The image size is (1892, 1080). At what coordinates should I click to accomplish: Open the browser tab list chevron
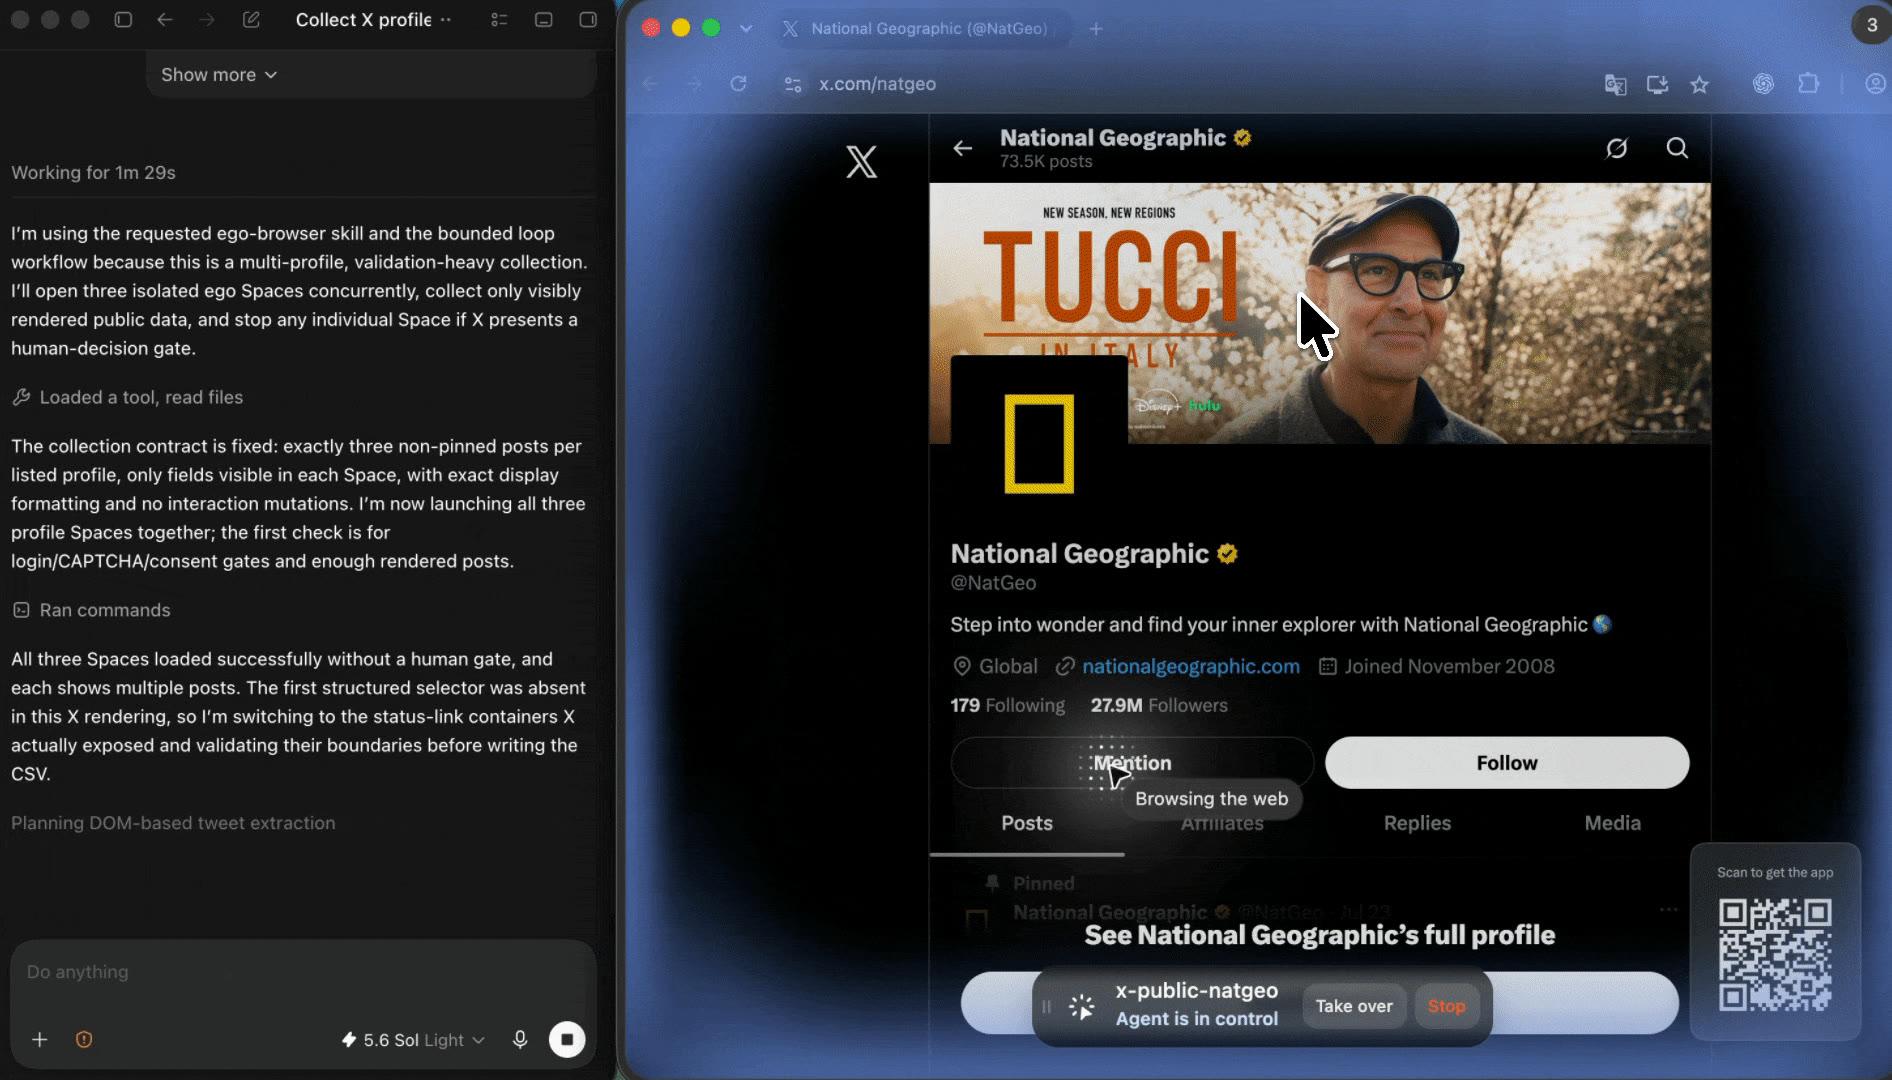746,29
